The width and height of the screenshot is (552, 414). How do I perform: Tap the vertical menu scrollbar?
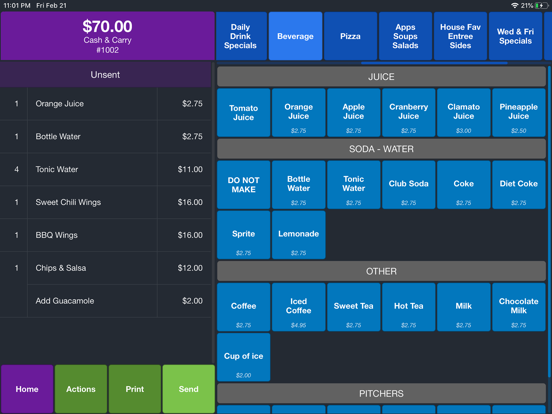(549, 222)
